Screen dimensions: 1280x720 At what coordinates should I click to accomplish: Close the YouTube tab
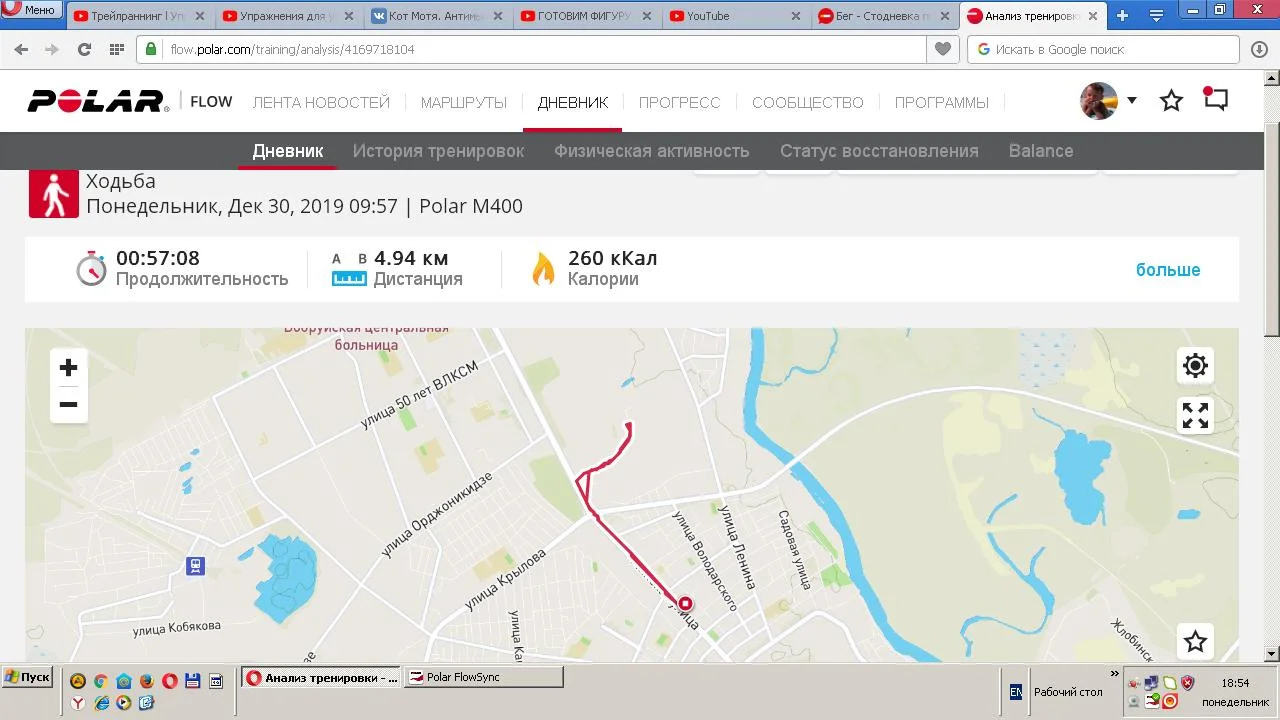796,16
